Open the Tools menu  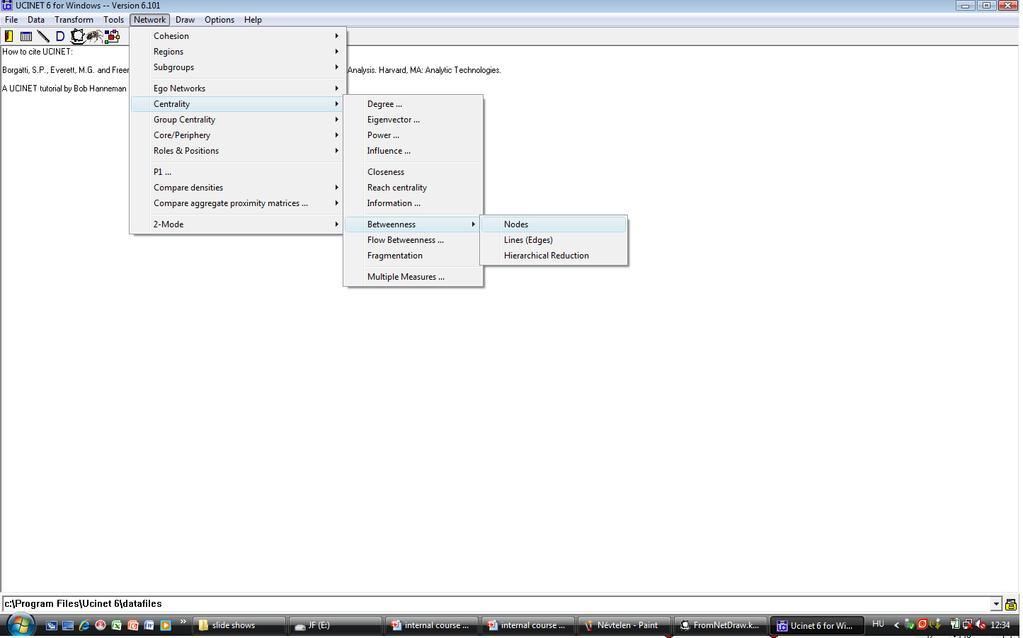pyautogui.click(x=114, y=20)
